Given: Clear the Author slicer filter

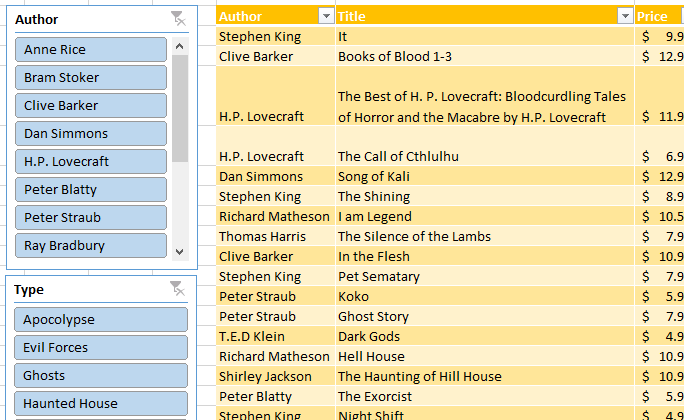Looking at the screenshot, I should pyautogui.click(x=177, y=19).
